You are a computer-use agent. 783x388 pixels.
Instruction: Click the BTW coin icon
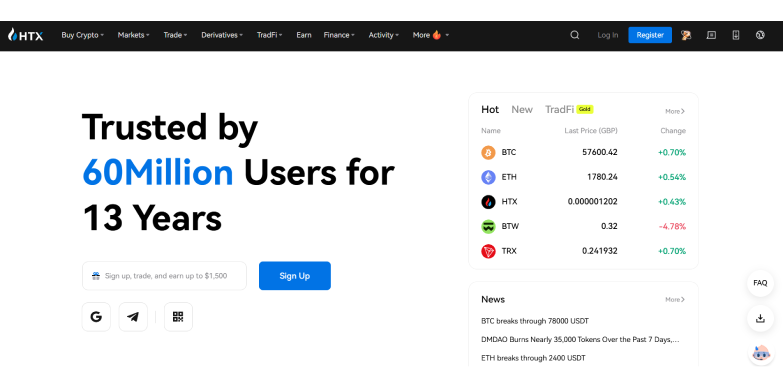488,226
